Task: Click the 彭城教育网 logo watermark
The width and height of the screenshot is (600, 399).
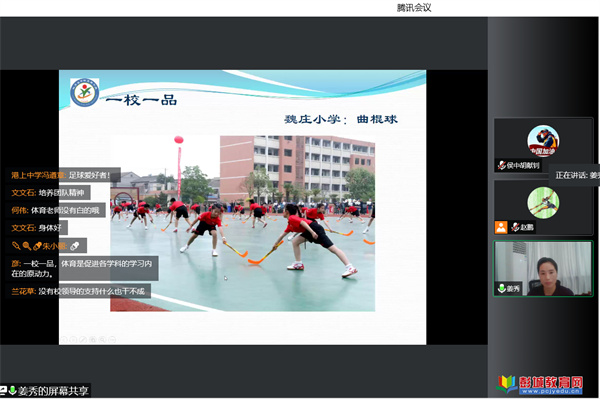Action: click(x=540, y=384)
